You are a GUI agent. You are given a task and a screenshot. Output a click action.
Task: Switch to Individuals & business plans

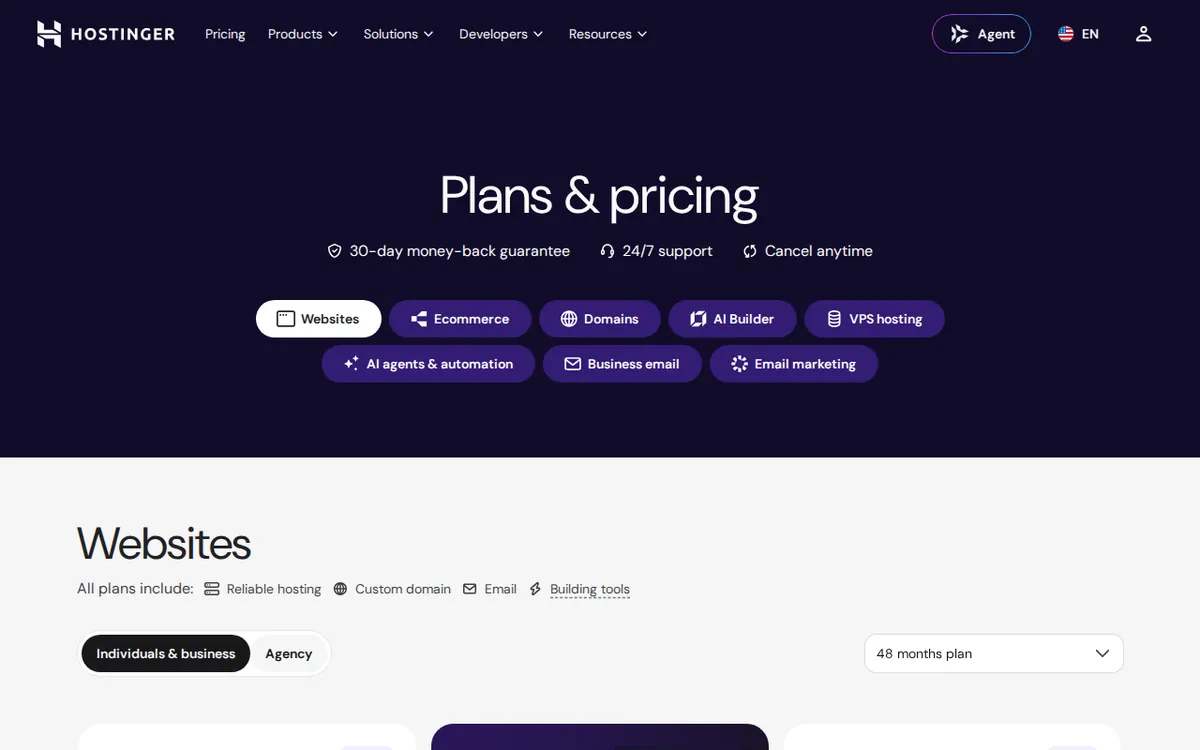(x=166, y=654)
